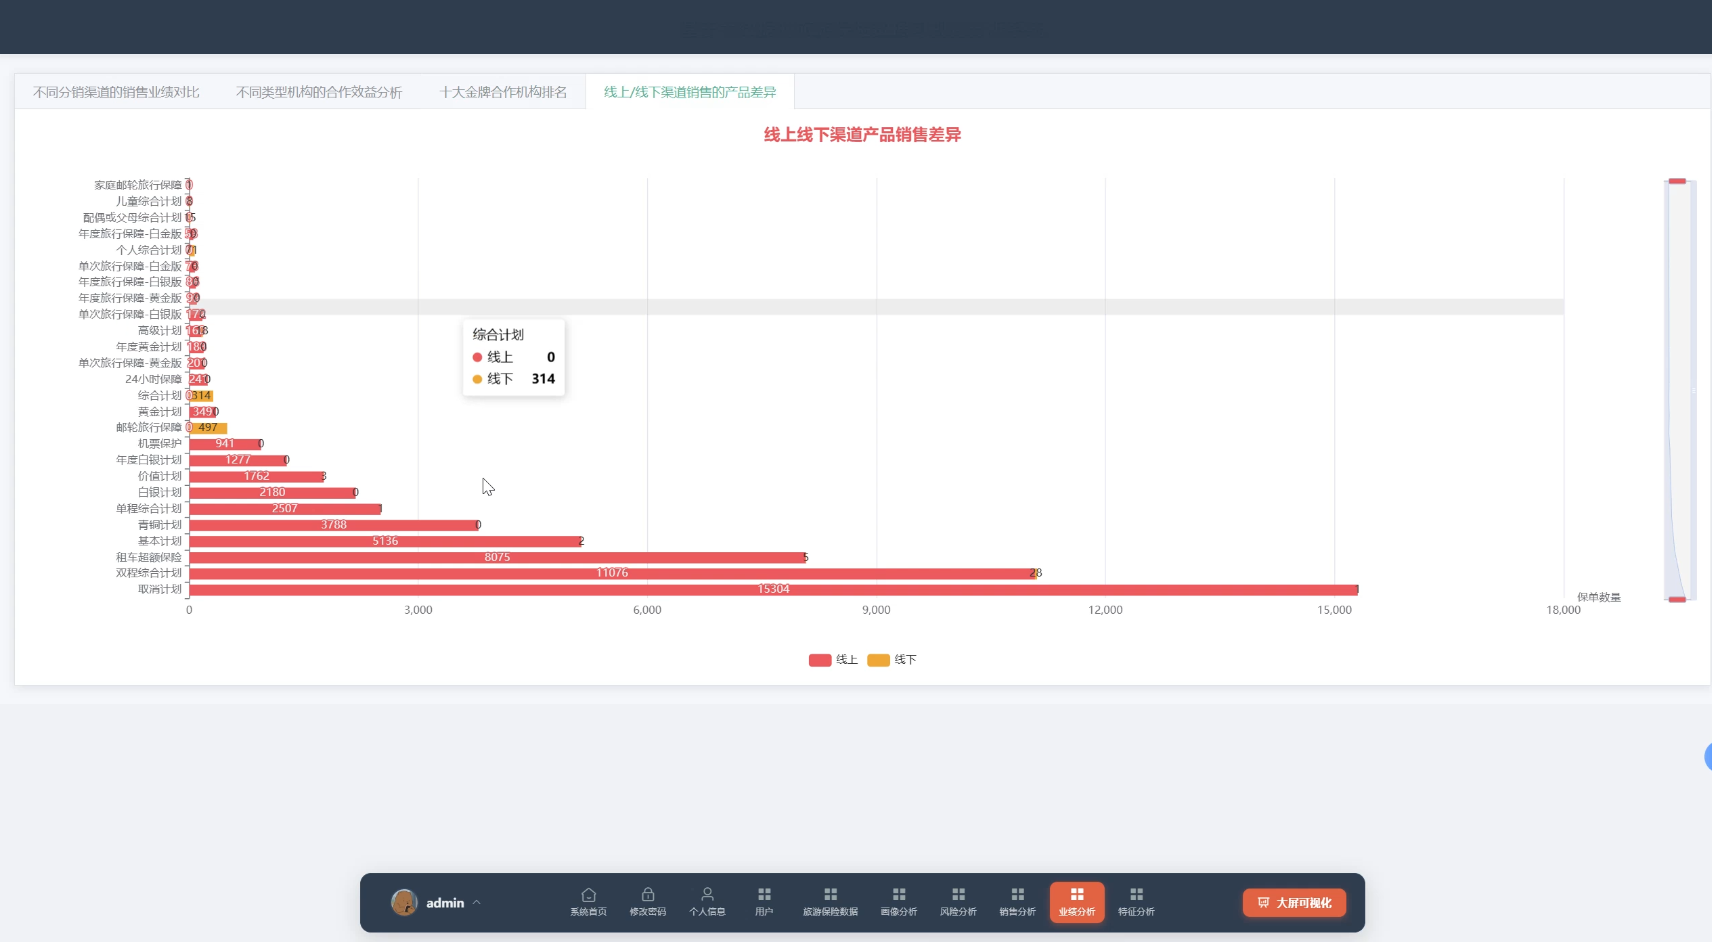Screen dimensions: 1712x942
Task: Click the 保单数量 axis name label
Action: (x=1599, y=597)
